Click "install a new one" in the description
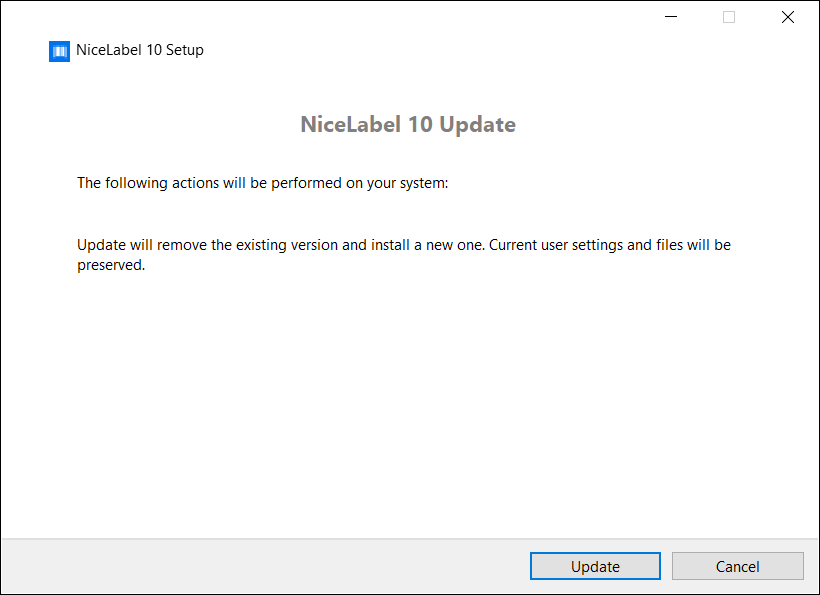This screenshot has height=595, width=820. pos(428,244)
